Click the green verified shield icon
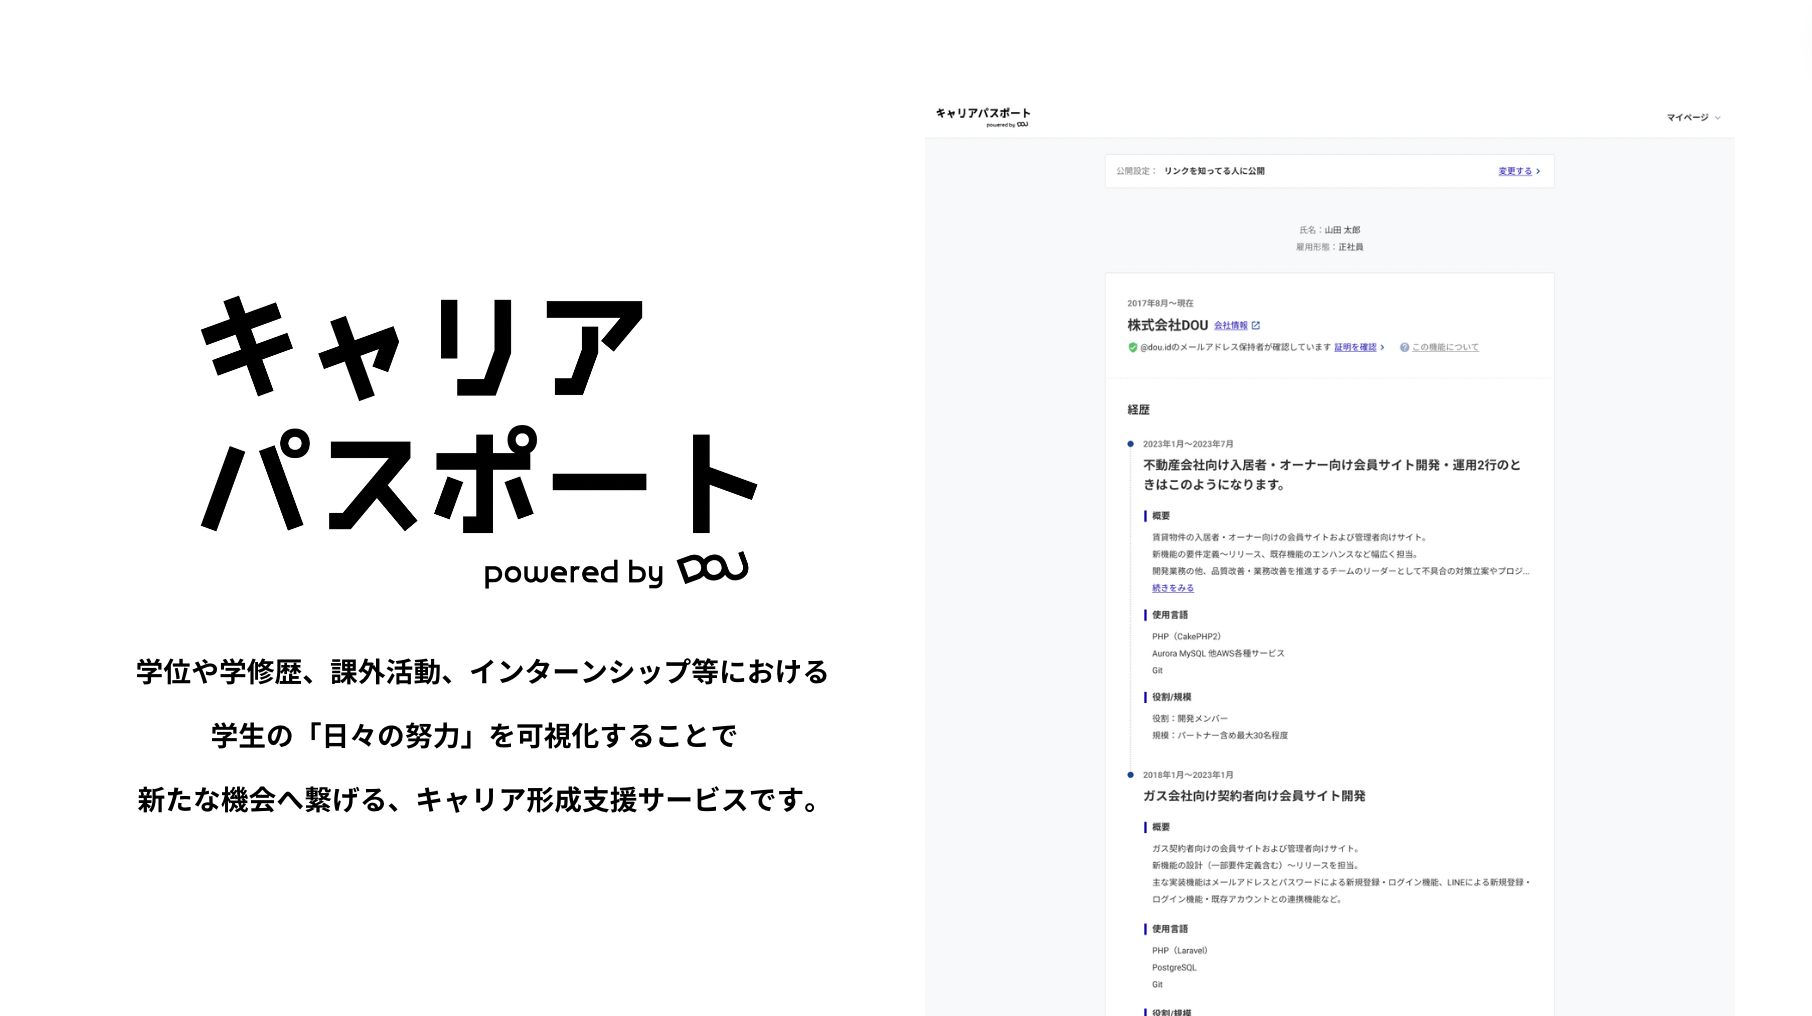 (x=1133, y=347)
